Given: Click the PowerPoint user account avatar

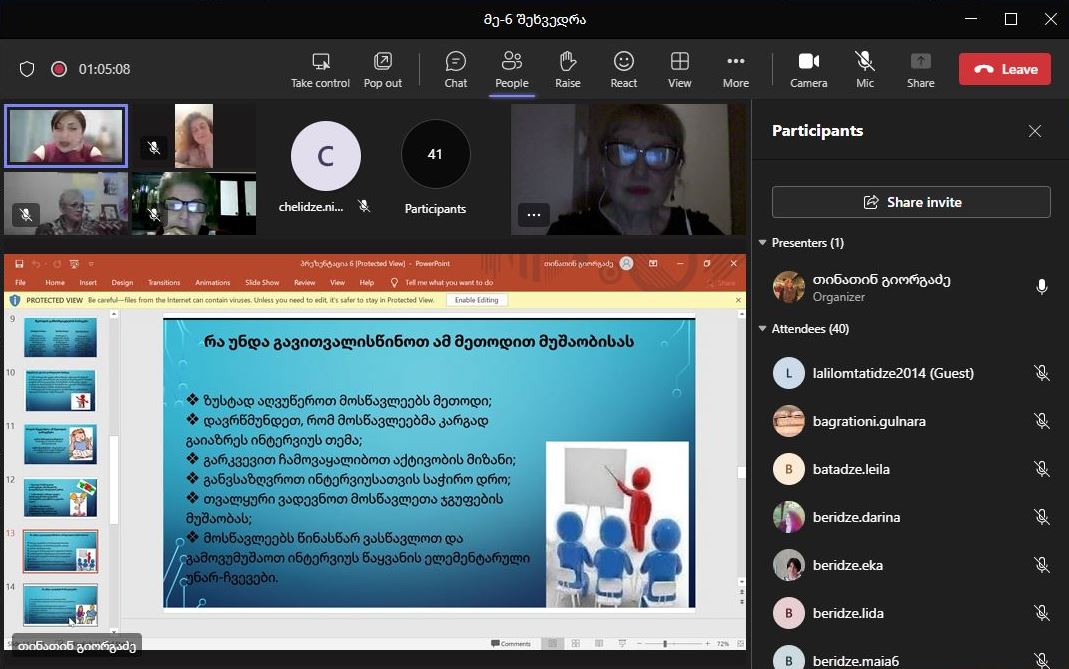Looking at the screenshot, I should (627, 263).
